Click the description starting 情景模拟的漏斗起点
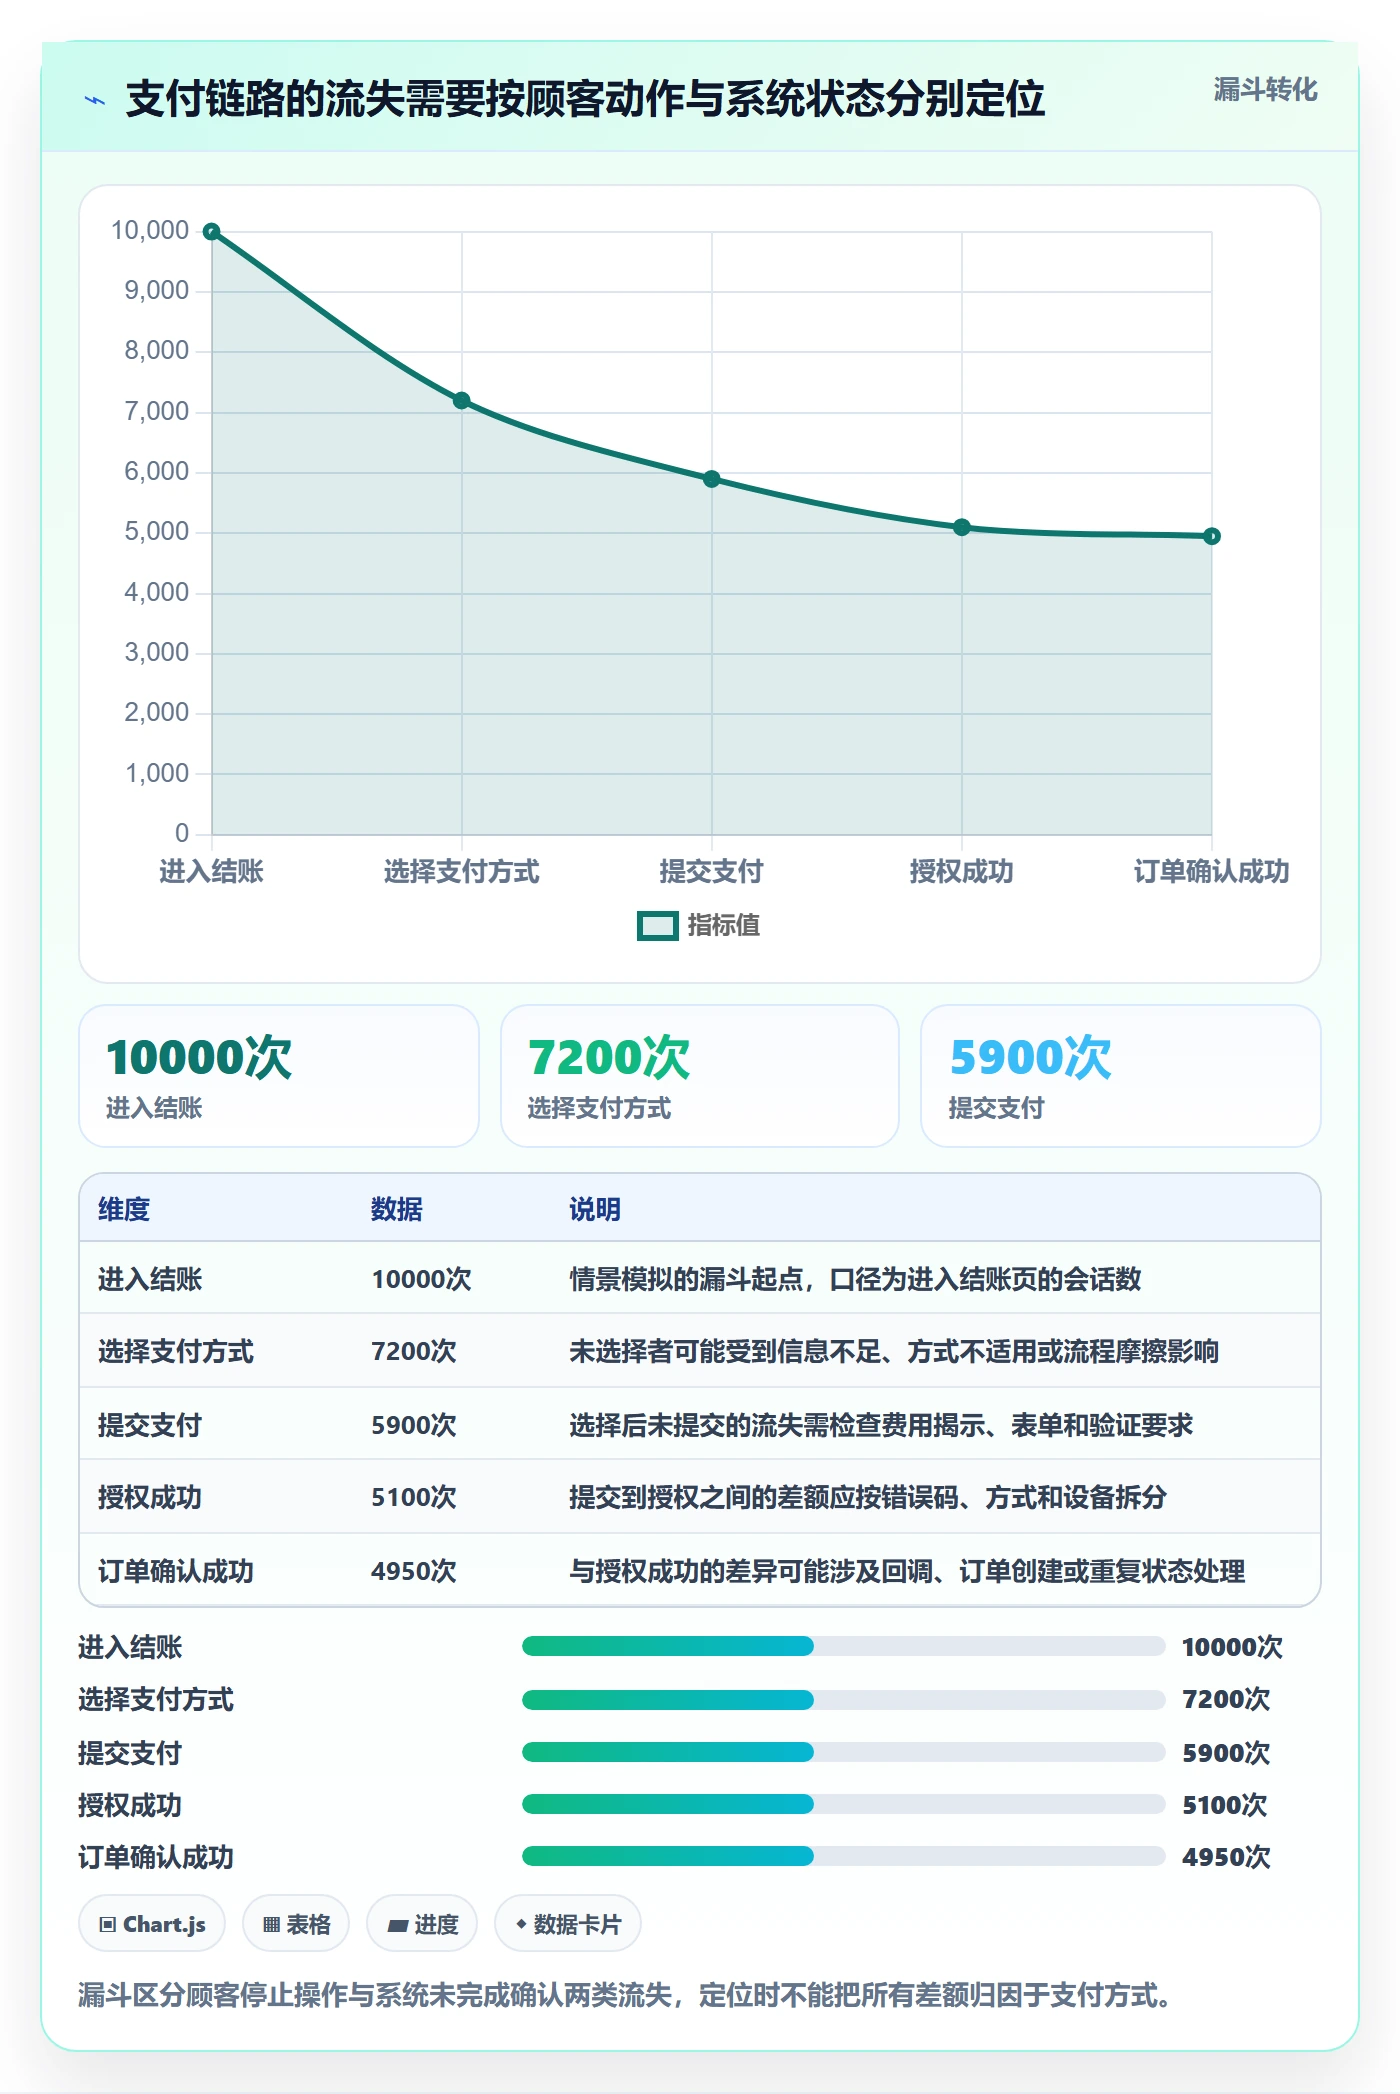Screen dimensions: 1400x2094 pyautogui.click(x=855, y=1279)
